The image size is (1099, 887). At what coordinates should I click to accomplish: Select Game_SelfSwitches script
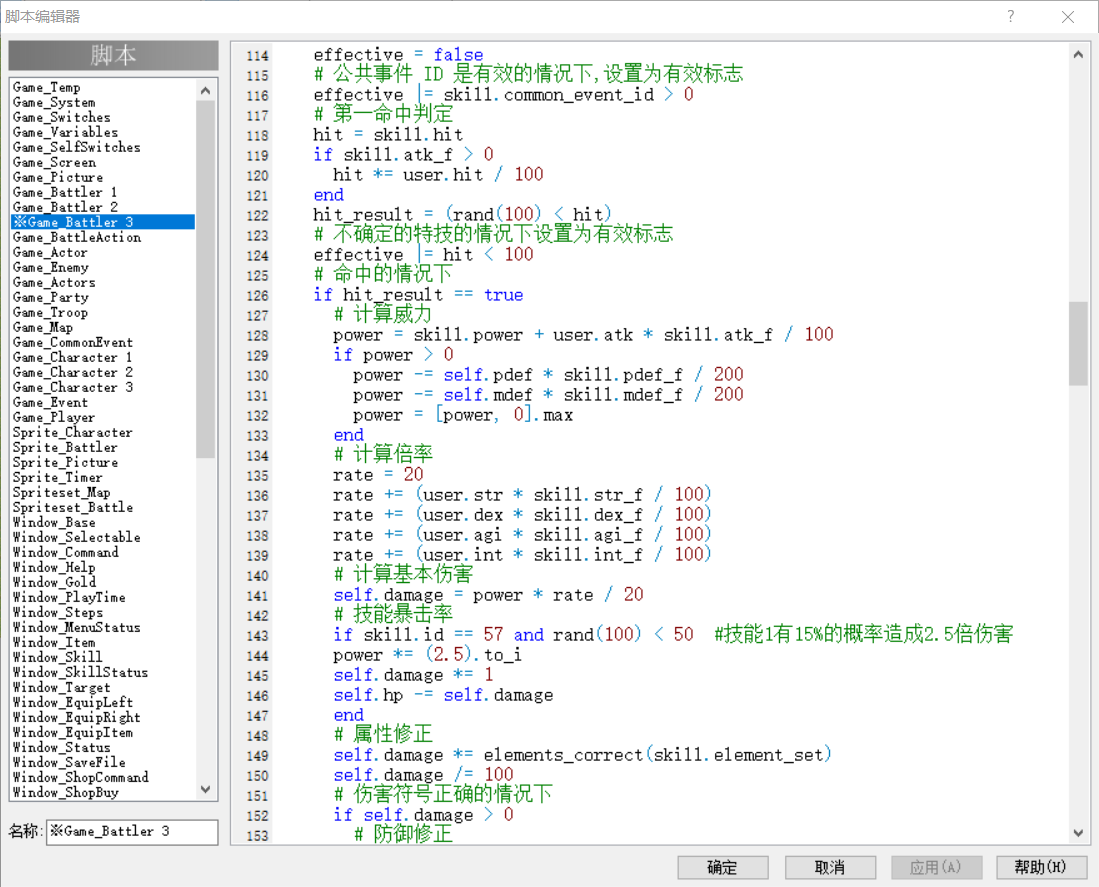coord(103,147)
